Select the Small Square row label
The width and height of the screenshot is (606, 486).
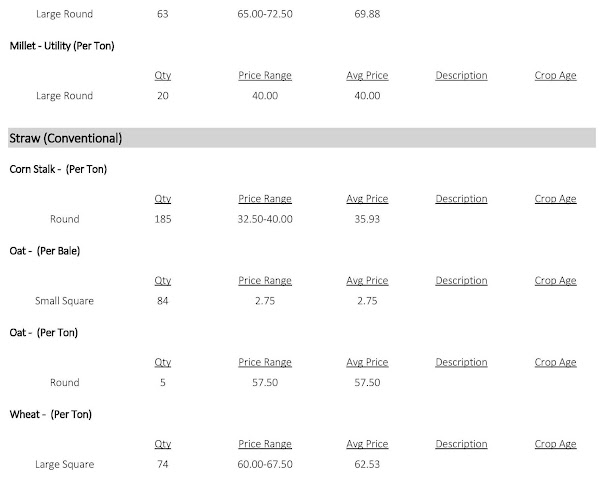click(x=64, y=300)
